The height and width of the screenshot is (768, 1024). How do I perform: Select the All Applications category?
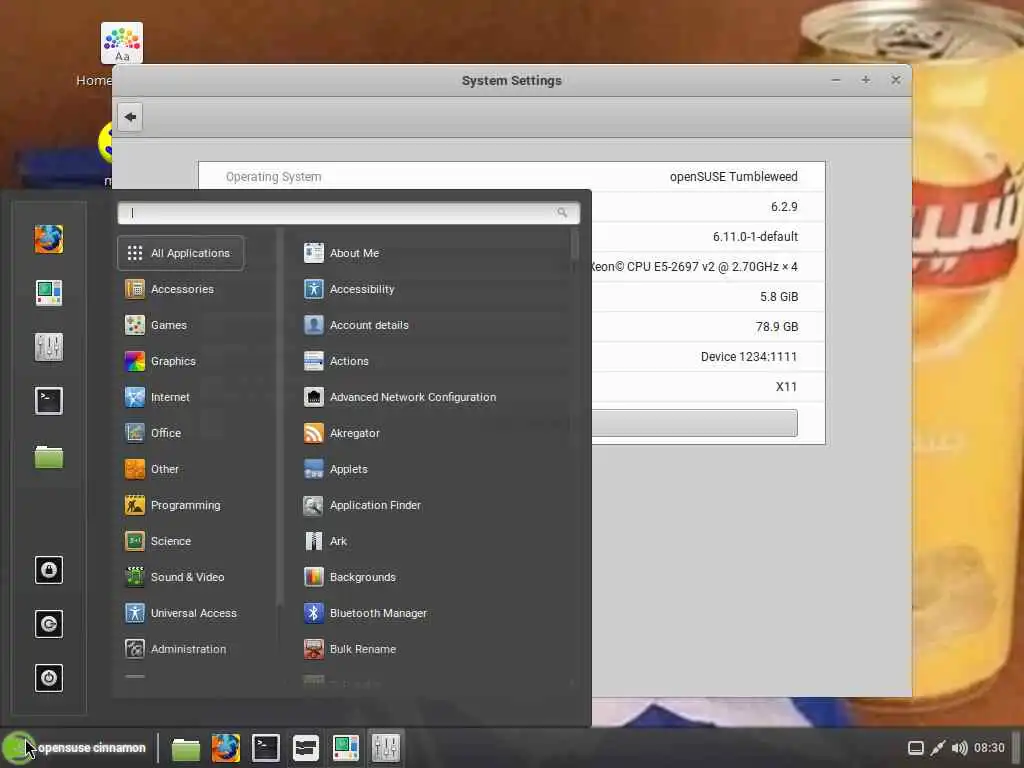click(181, 253)
